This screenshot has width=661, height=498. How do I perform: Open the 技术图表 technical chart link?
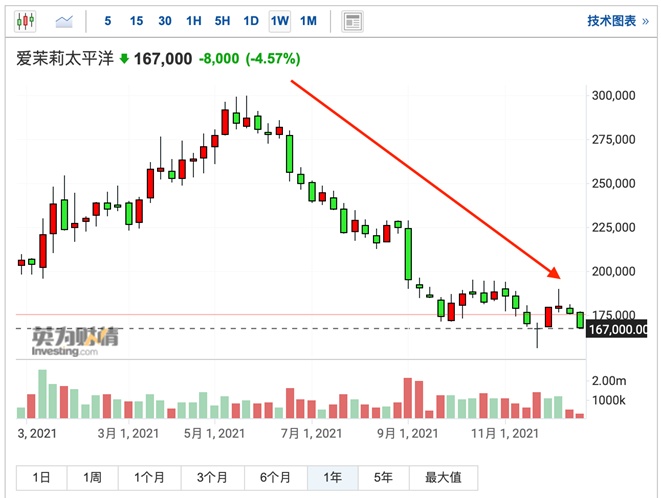611,20
